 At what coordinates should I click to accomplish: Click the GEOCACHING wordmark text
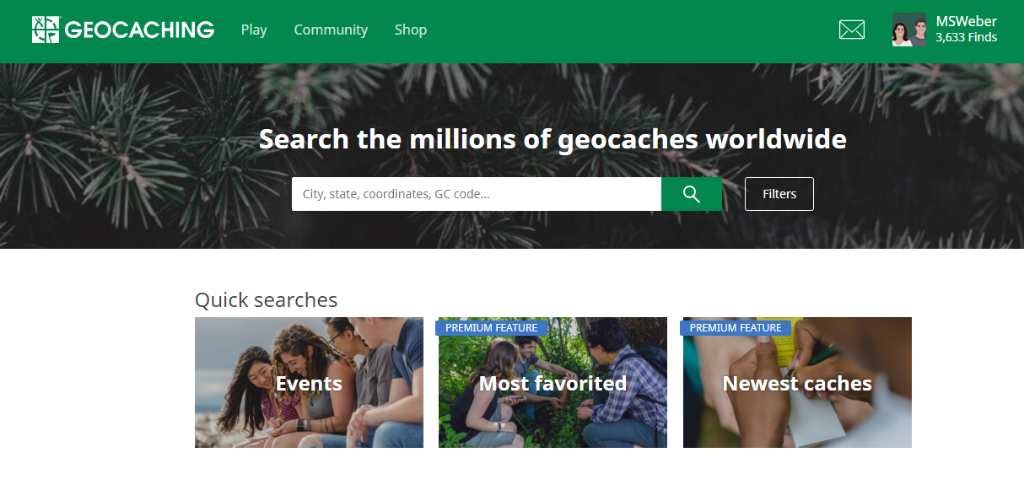pyautogui.click(x=139, y=30)
